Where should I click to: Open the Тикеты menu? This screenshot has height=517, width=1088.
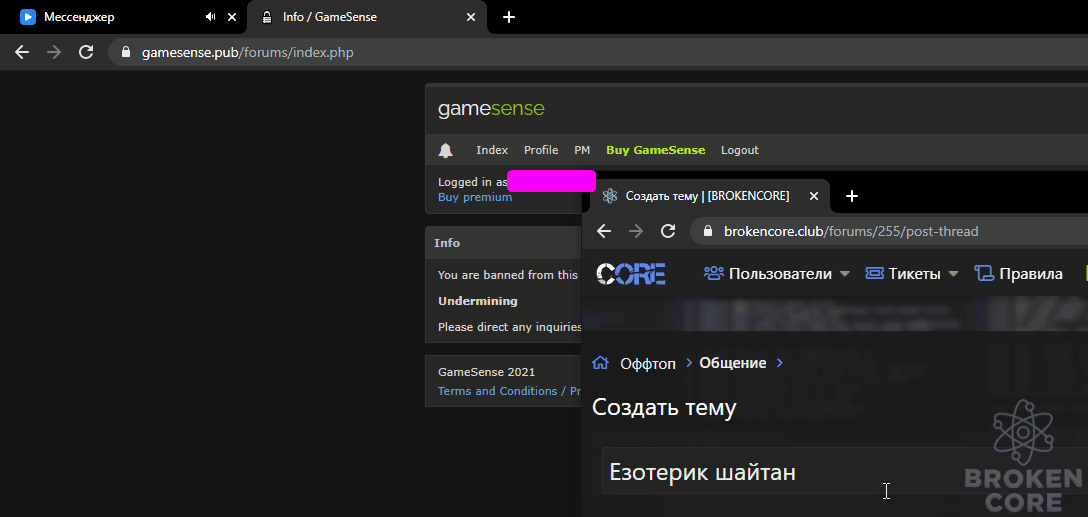[x=903, y=273]
